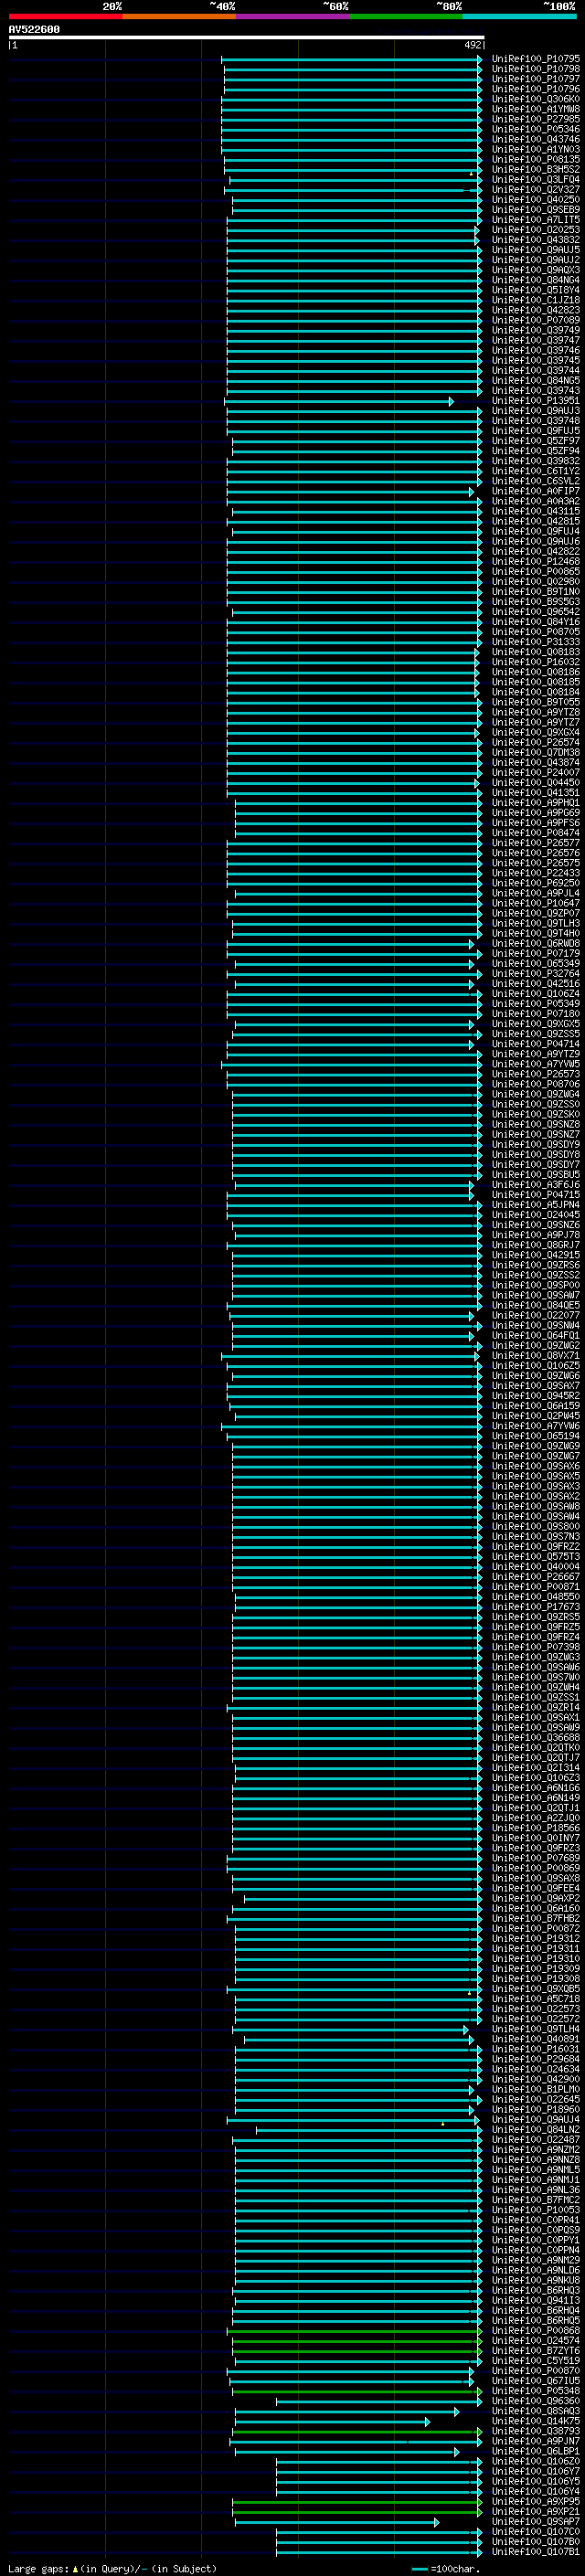Screen dimensions: 585x2576
Task: Select the UniRef100_Q84NG5 label
Action: click(536, 381)
